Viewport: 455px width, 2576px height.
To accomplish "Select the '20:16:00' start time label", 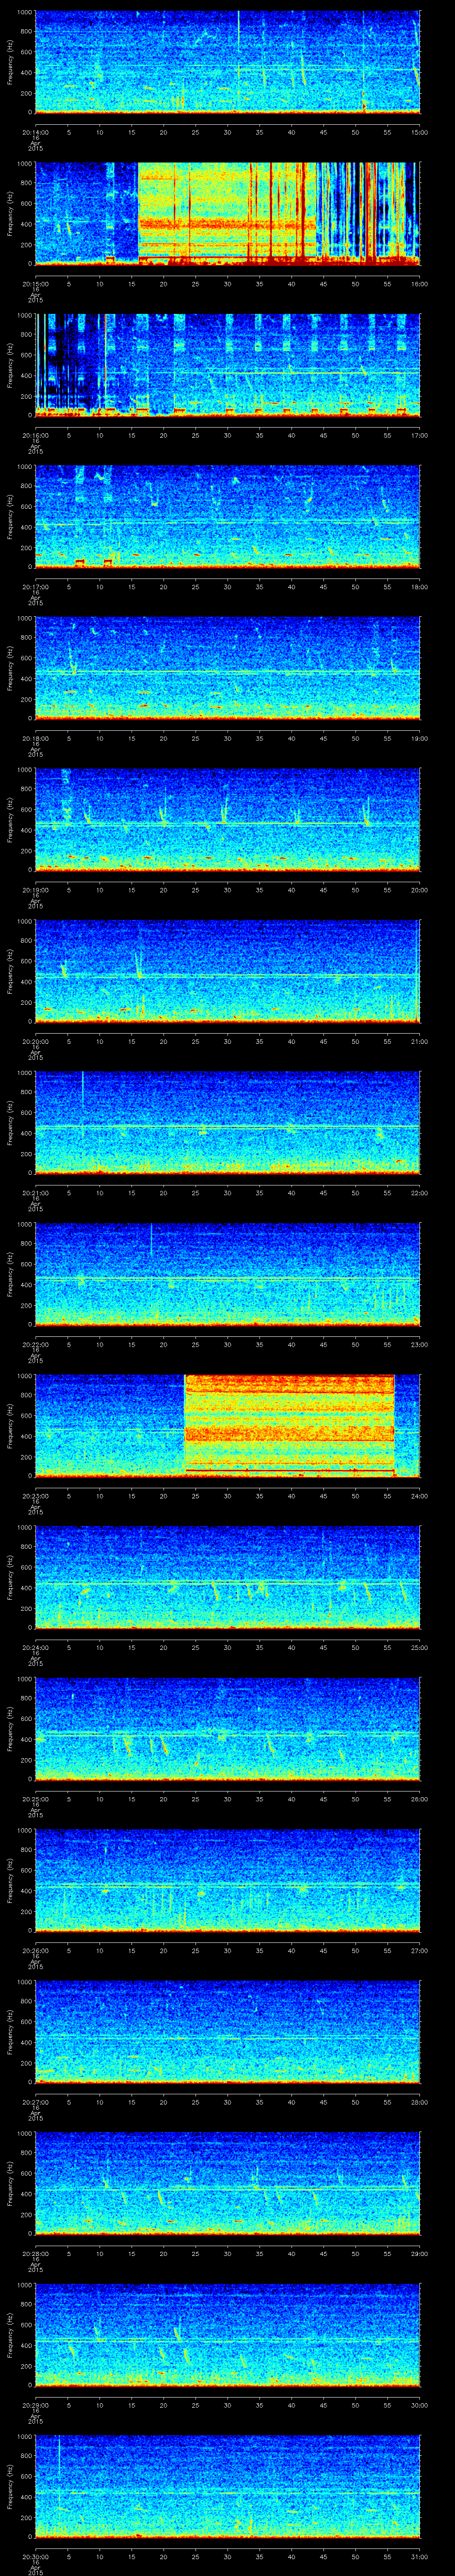I will (x=35, y=435).
